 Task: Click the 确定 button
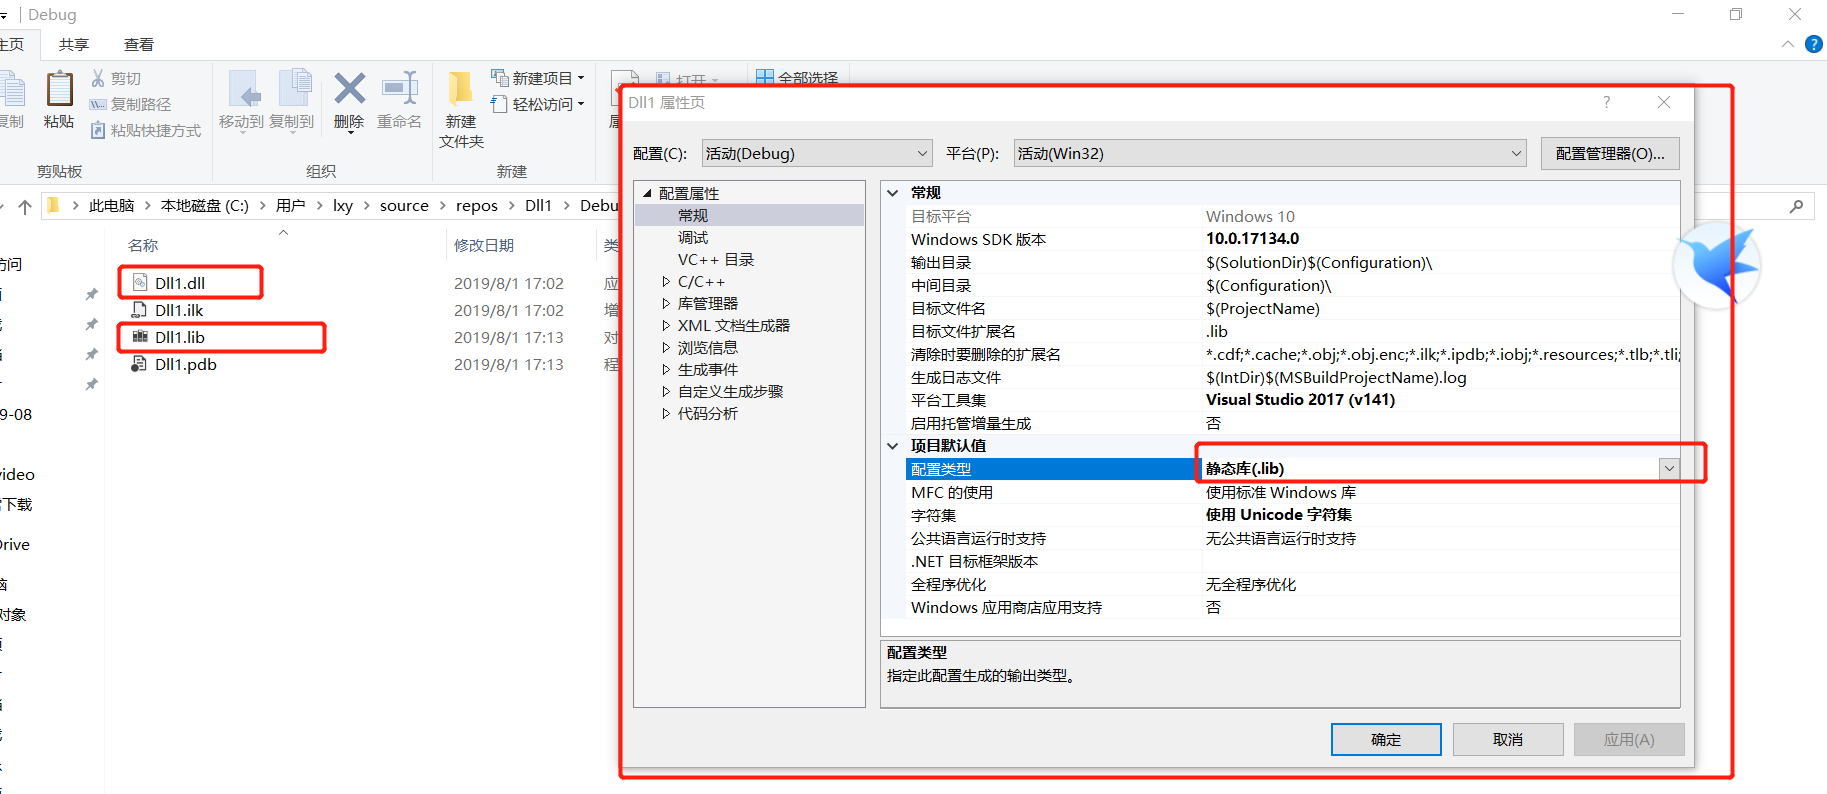click(x=1386, y=740)
